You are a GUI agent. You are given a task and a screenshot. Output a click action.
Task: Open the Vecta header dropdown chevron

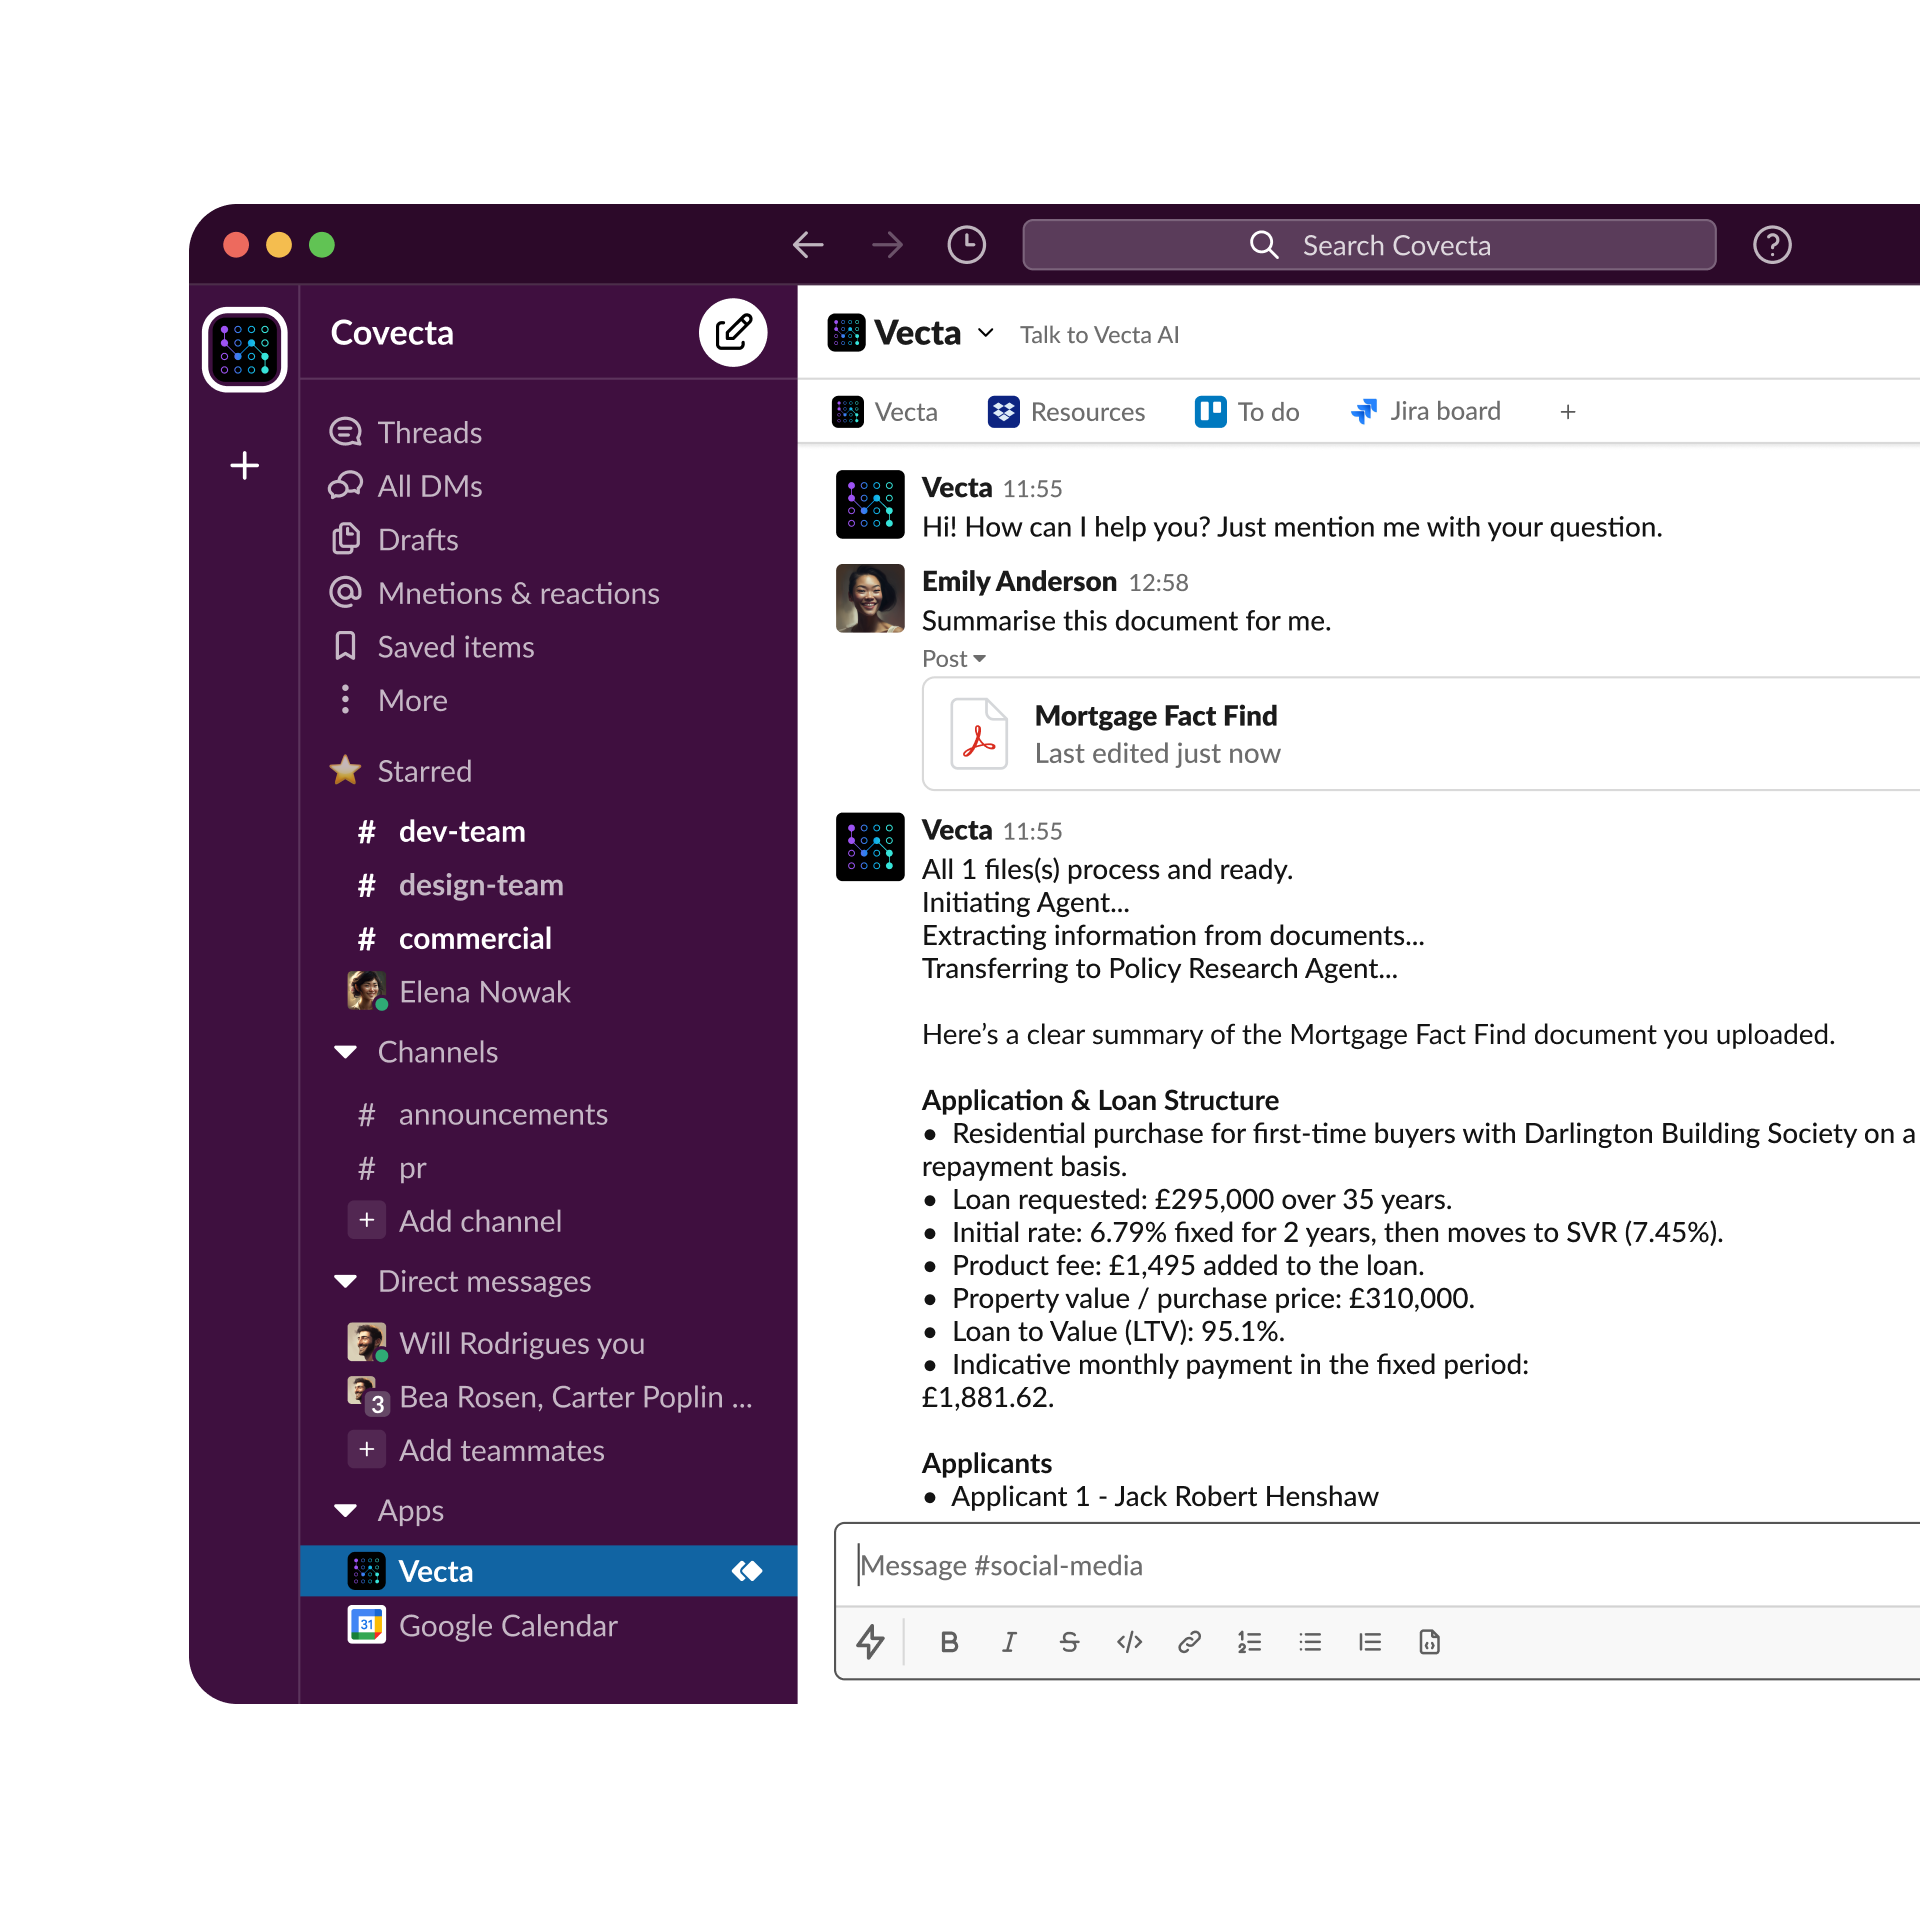click(986, 333)
